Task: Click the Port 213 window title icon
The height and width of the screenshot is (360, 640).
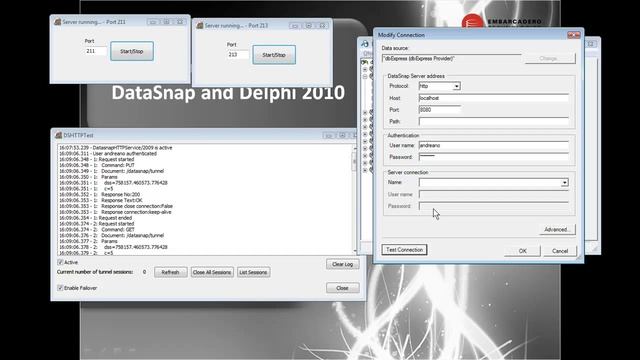Action: (200, 26)
